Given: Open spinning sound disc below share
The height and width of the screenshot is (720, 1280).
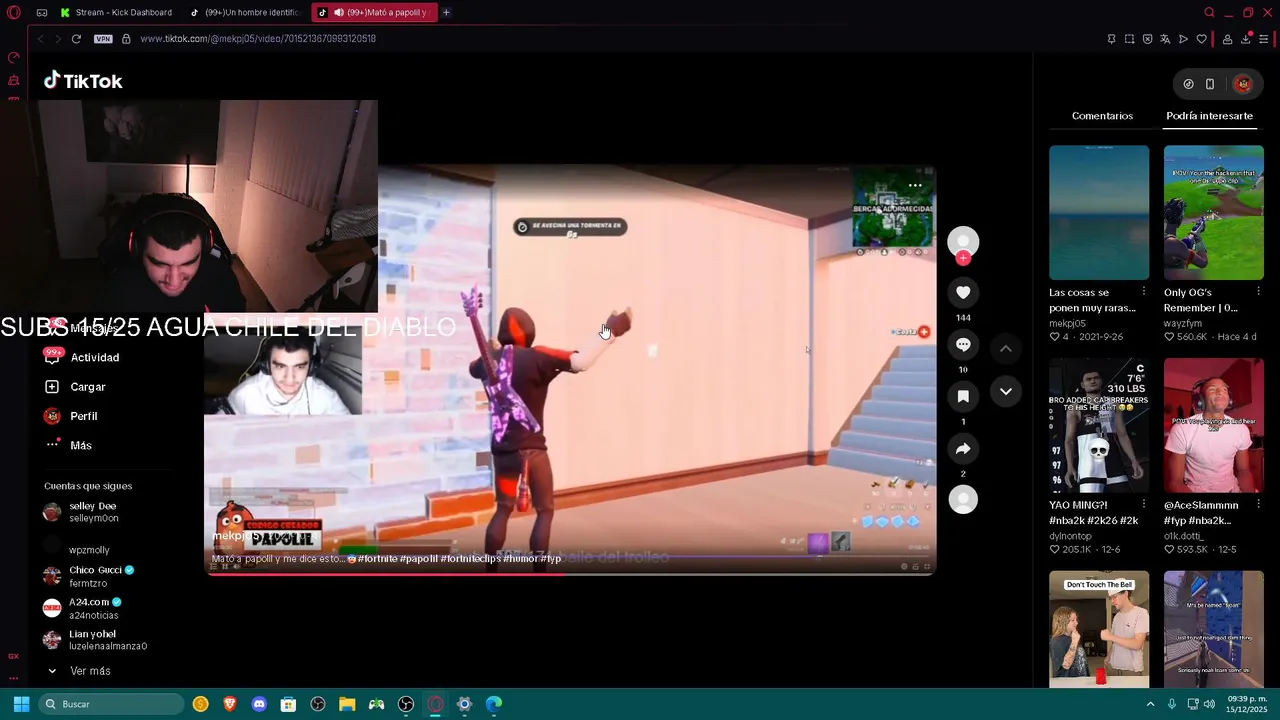Looking at the screenshot, I should point(963,499).
